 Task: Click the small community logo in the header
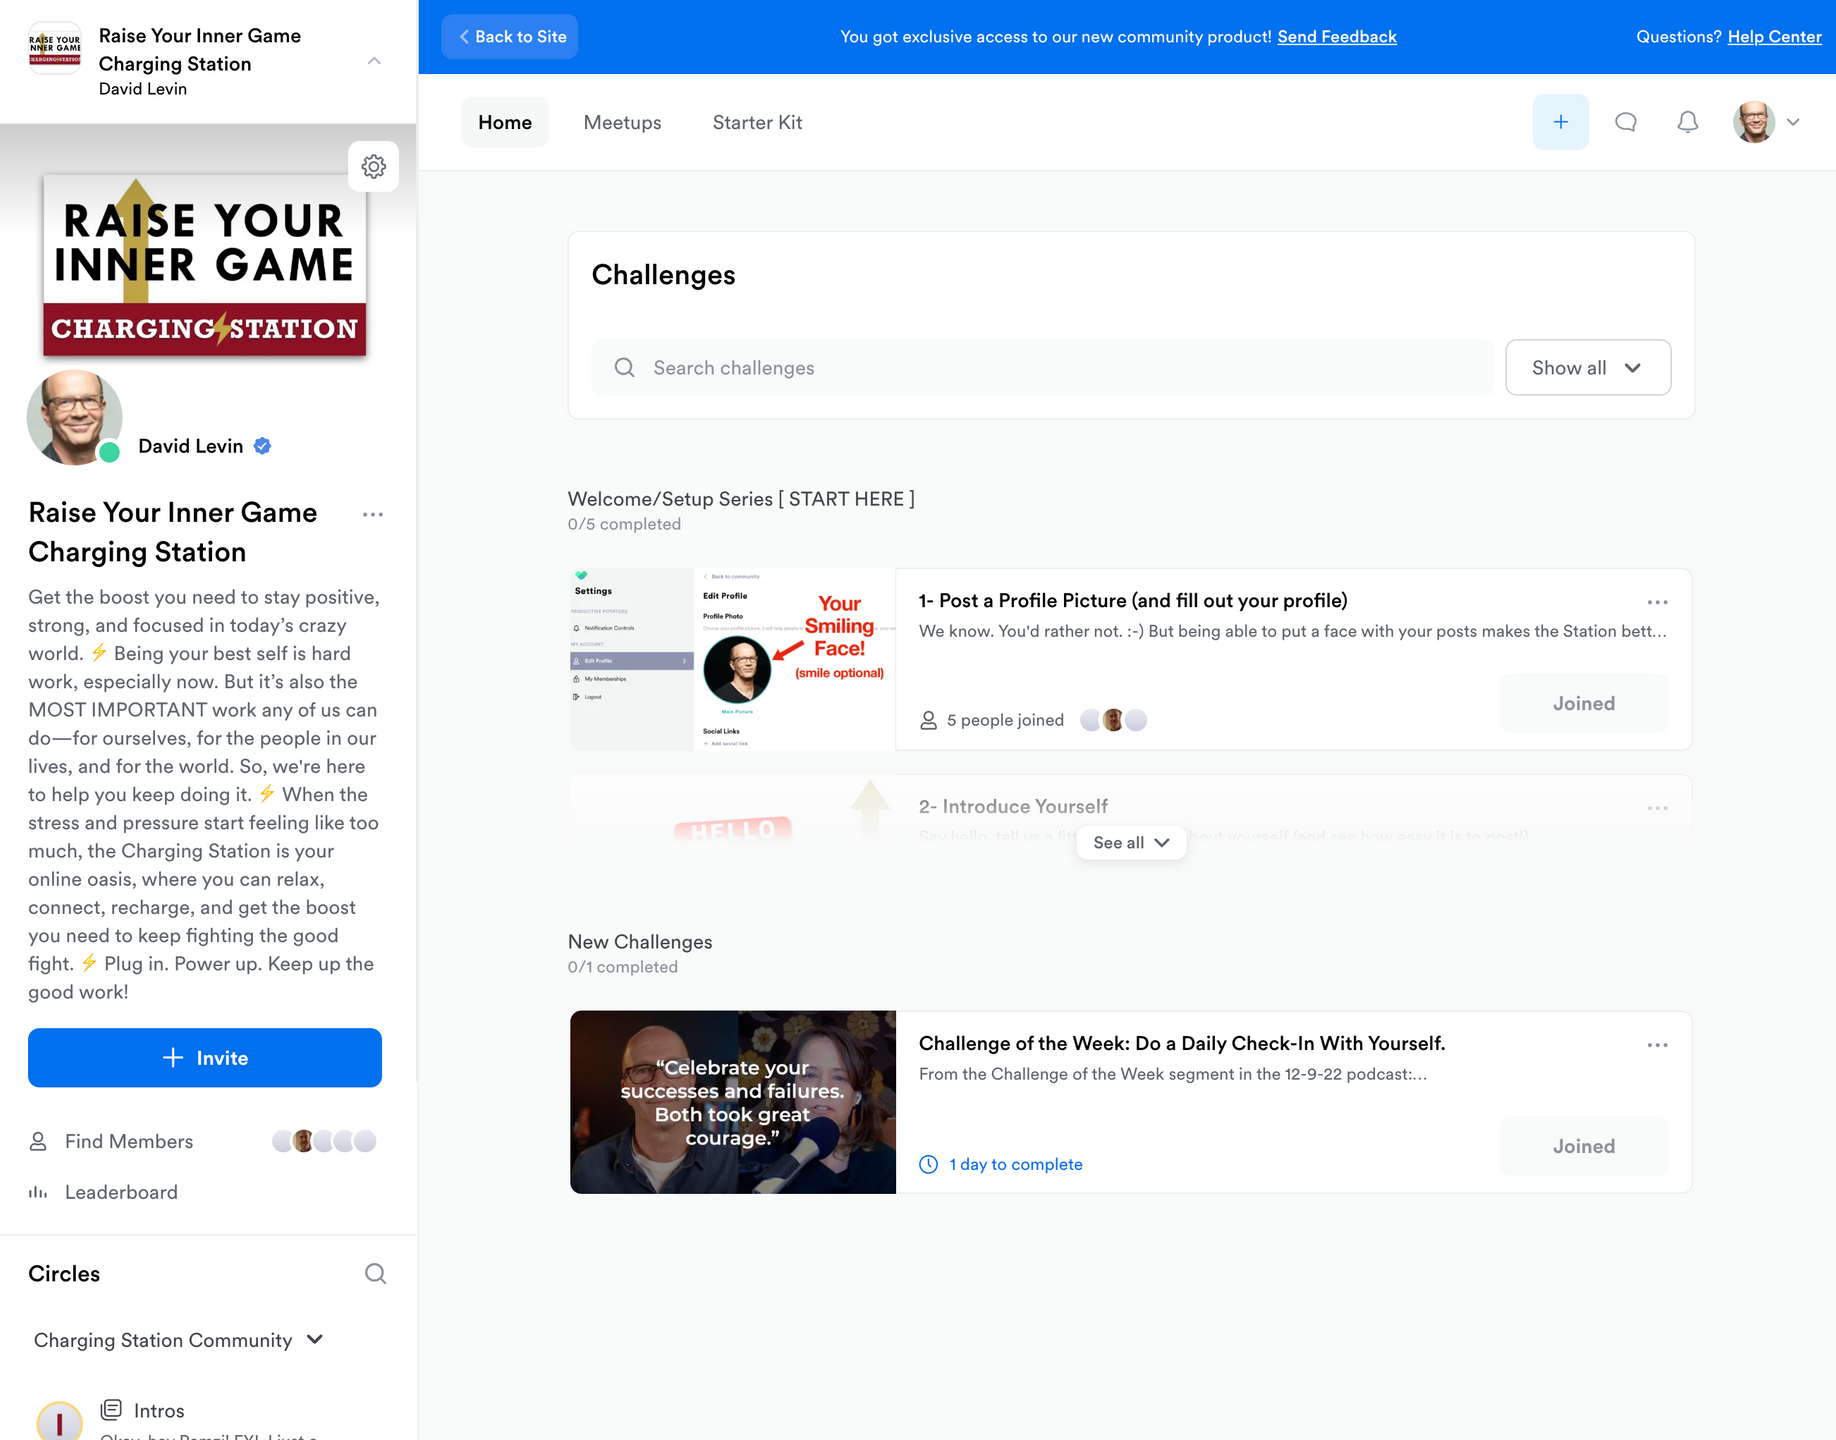tap(55, 48)
